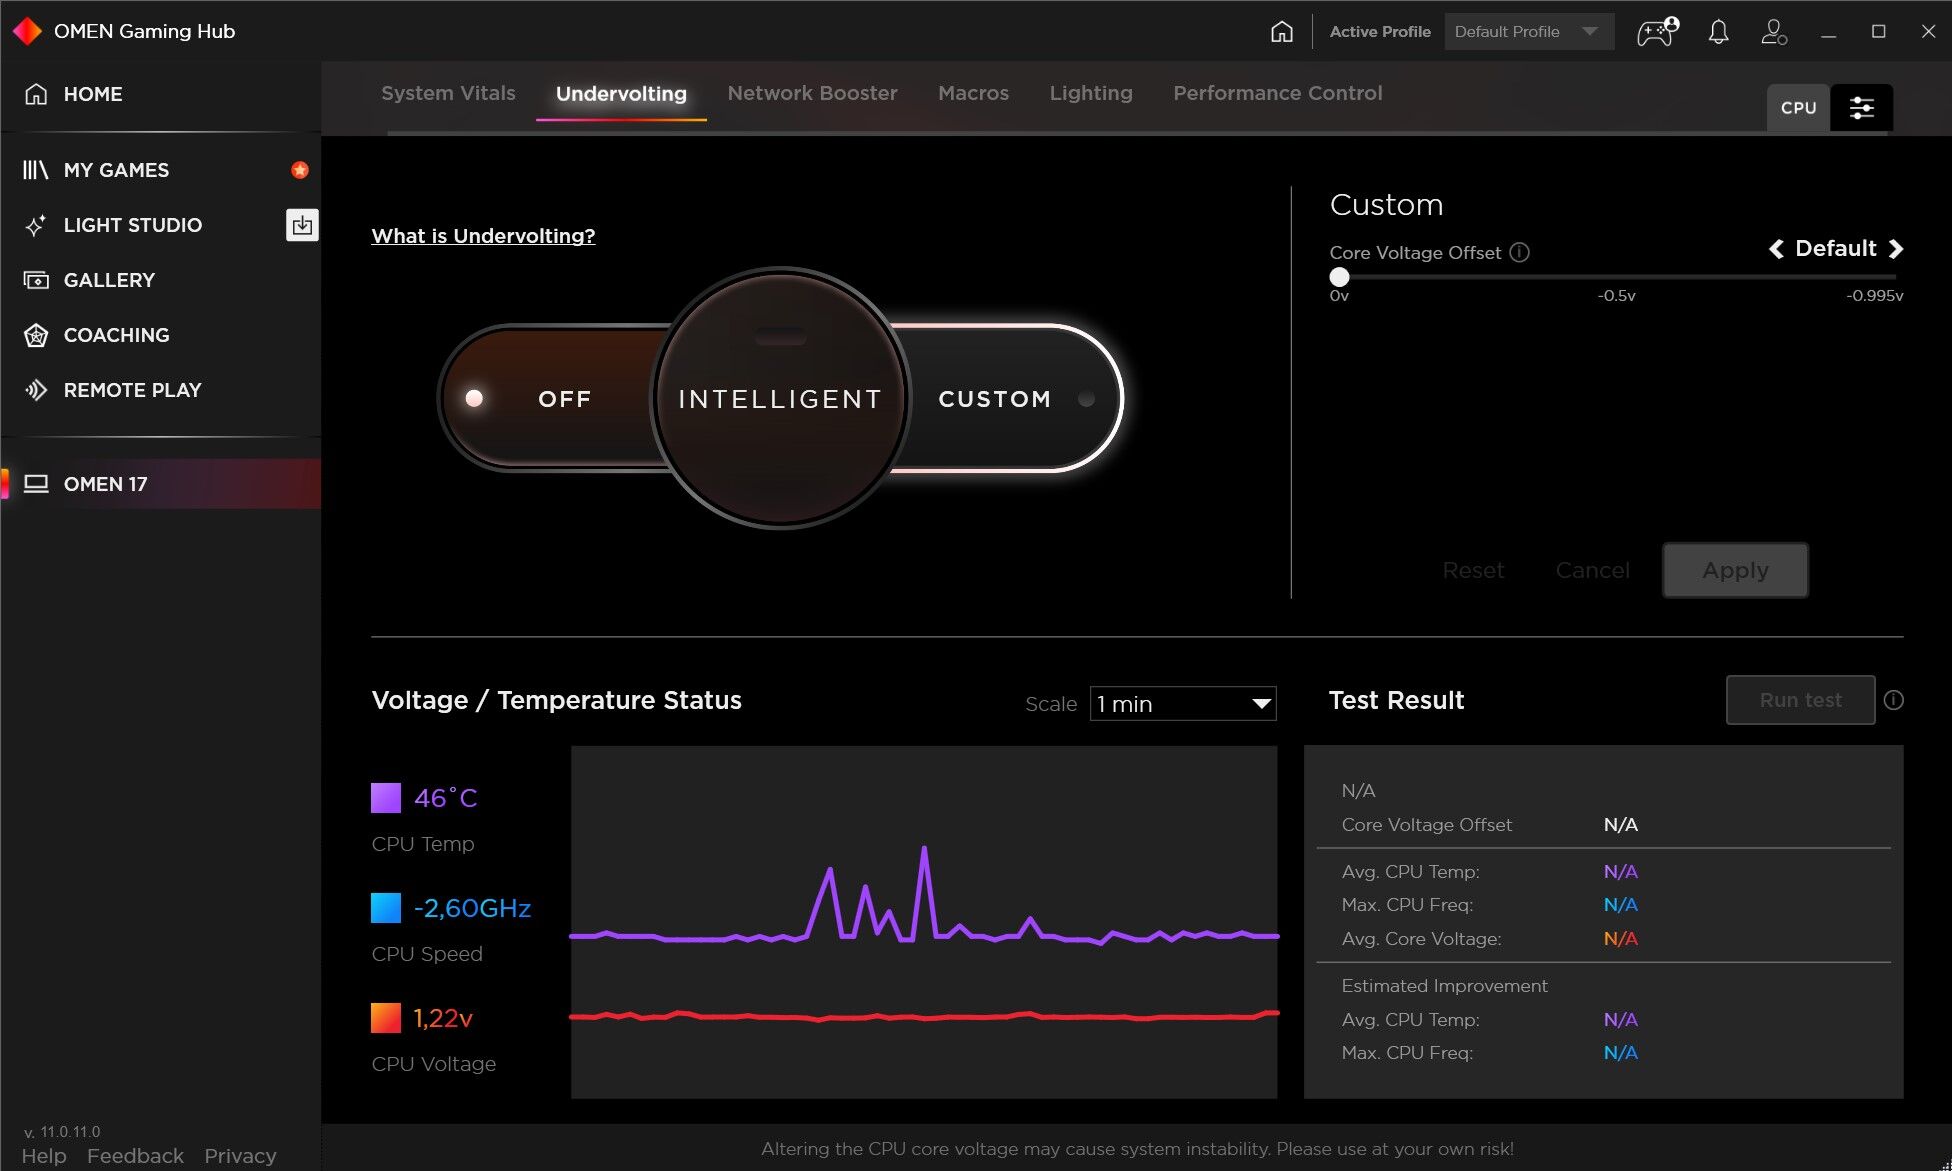Click the 46°C CPU Temp reading
Screen dimensions: 1952x1171
point(445,798)
